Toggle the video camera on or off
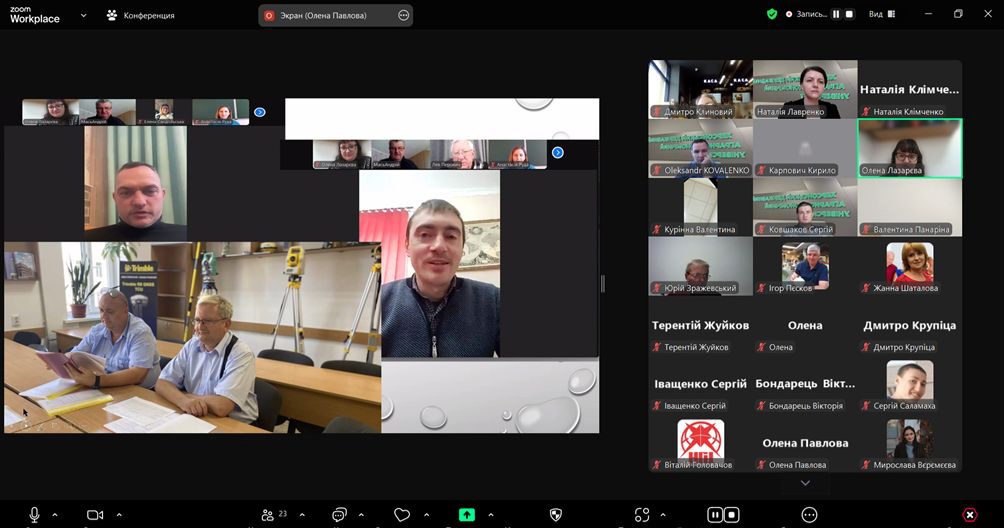The width and height of the screenshot is (1004, 528). 95,515
